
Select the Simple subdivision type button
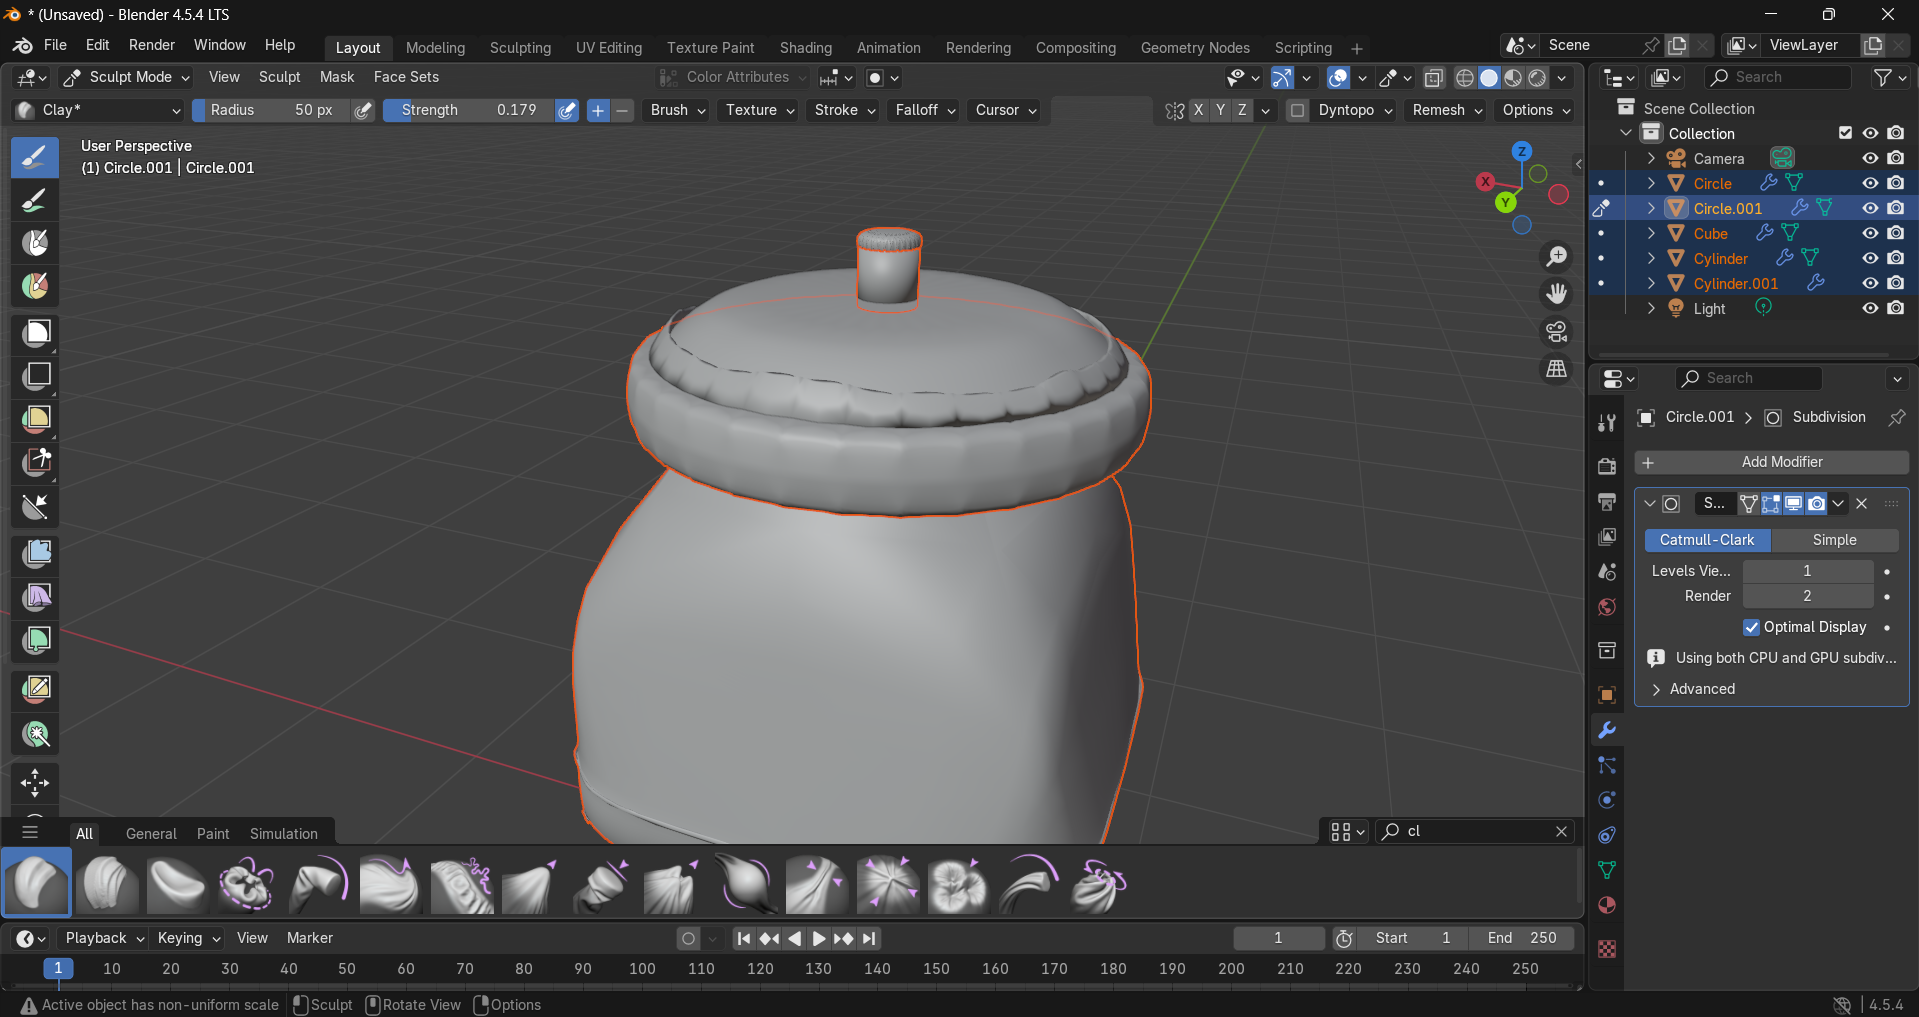click(x=1834, y=540)
